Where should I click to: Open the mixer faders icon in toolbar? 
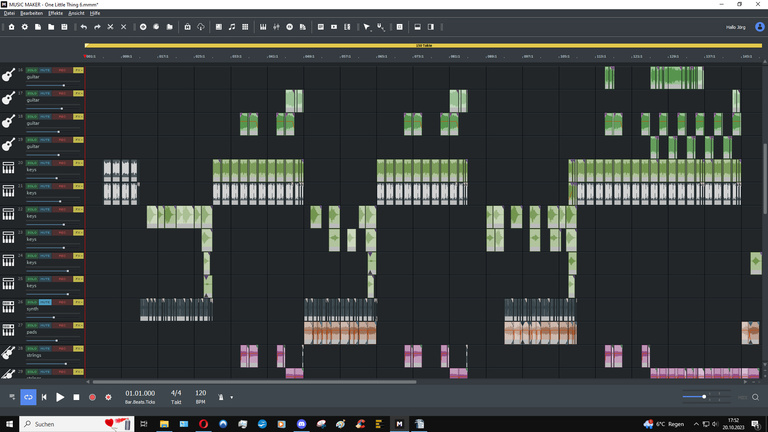click(275, 27)
